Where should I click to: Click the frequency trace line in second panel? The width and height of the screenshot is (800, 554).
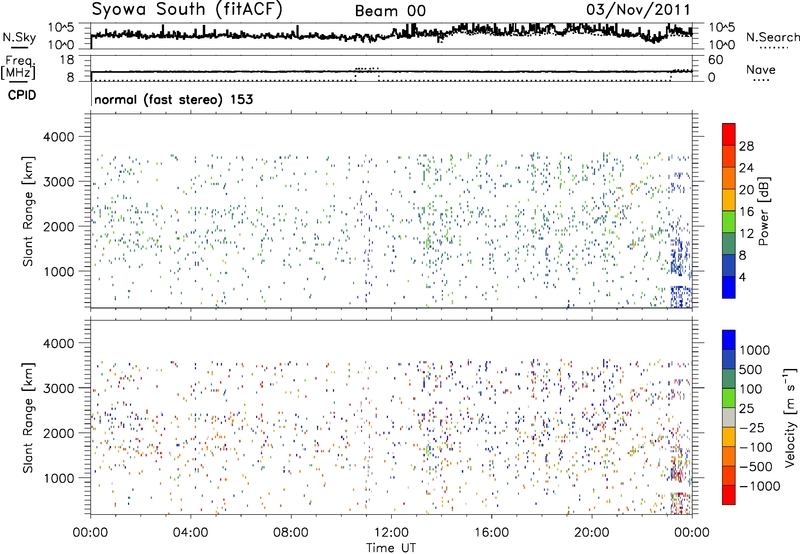tap(391, 72)
